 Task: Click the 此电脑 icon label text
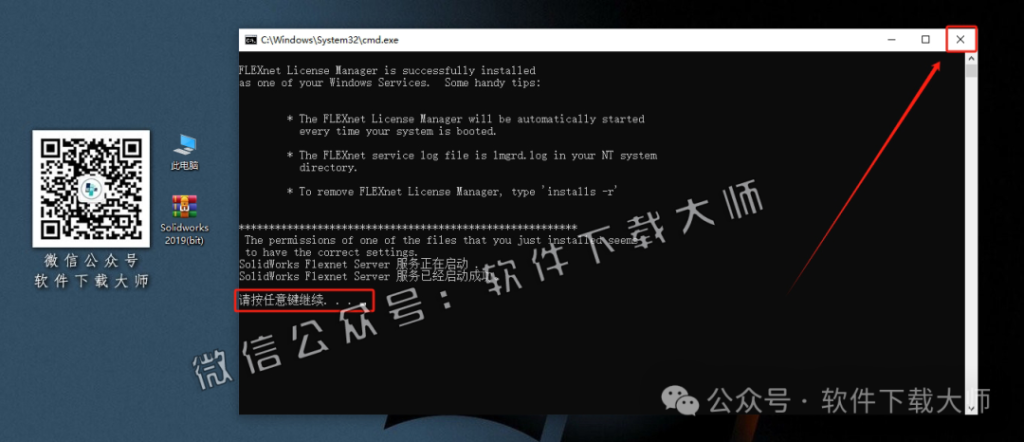pos(185,166)
